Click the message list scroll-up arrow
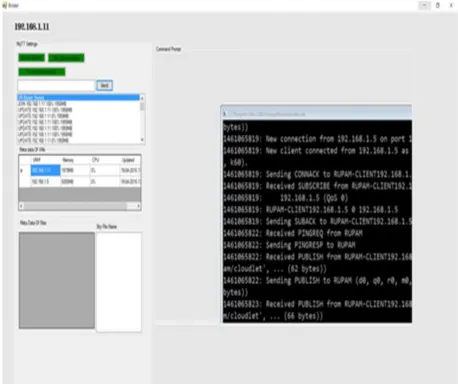 pyautogui.click(x=142, y=98)
